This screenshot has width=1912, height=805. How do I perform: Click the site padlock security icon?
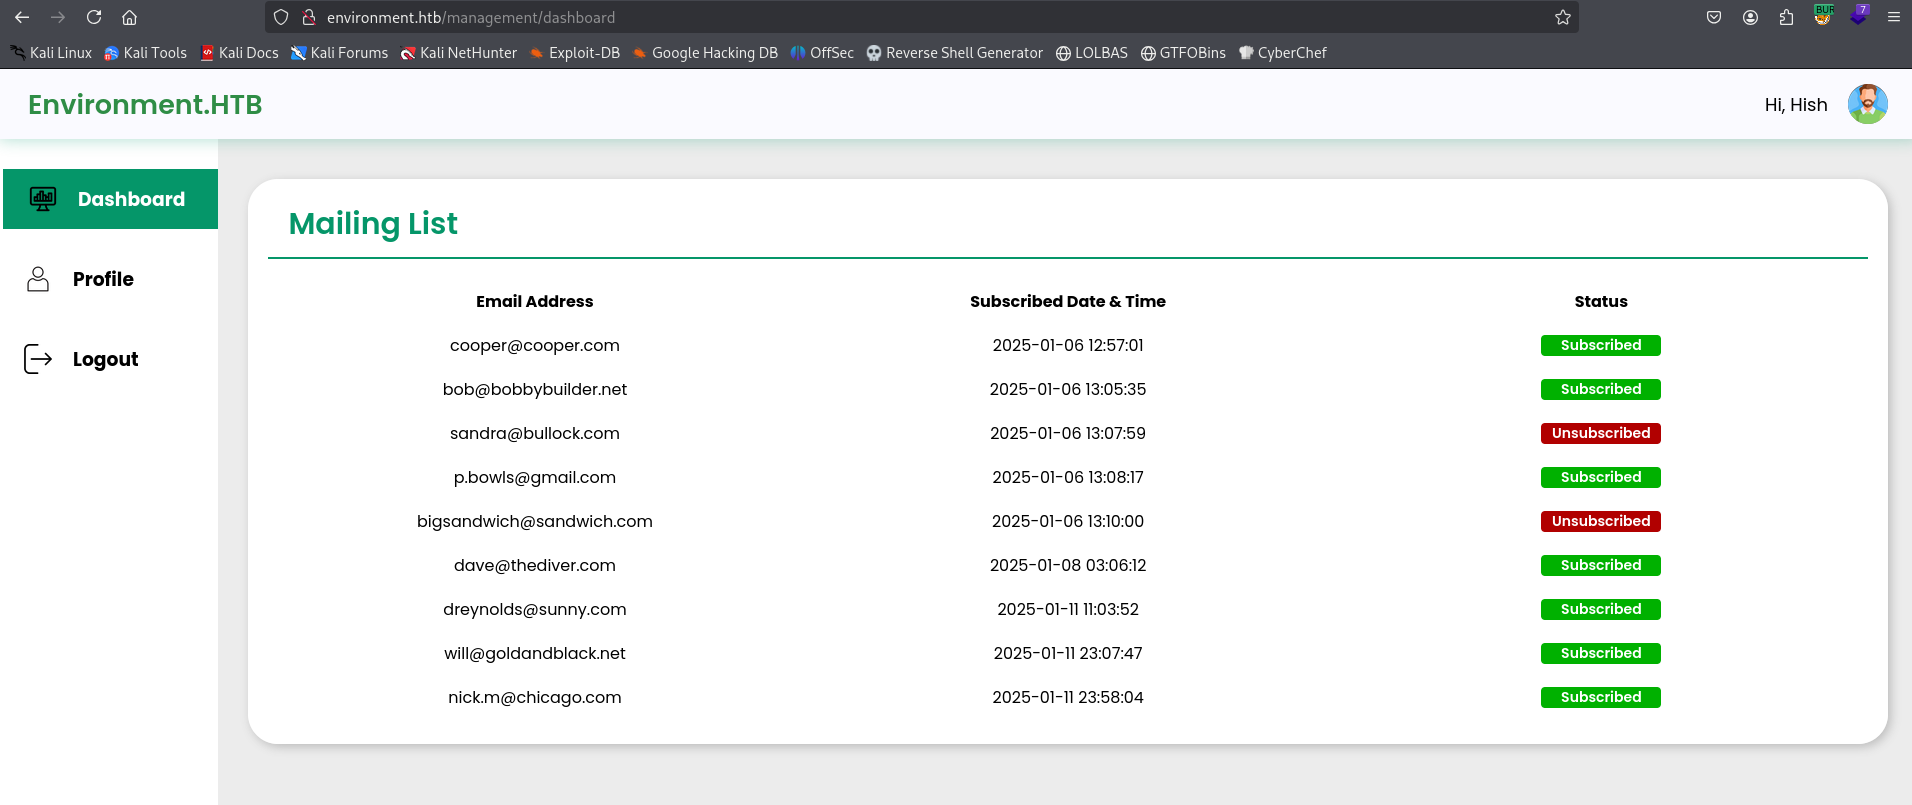coord(309,17)
